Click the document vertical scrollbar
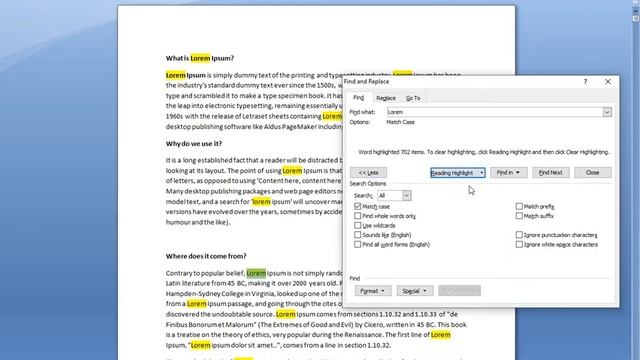 point(636,180)
